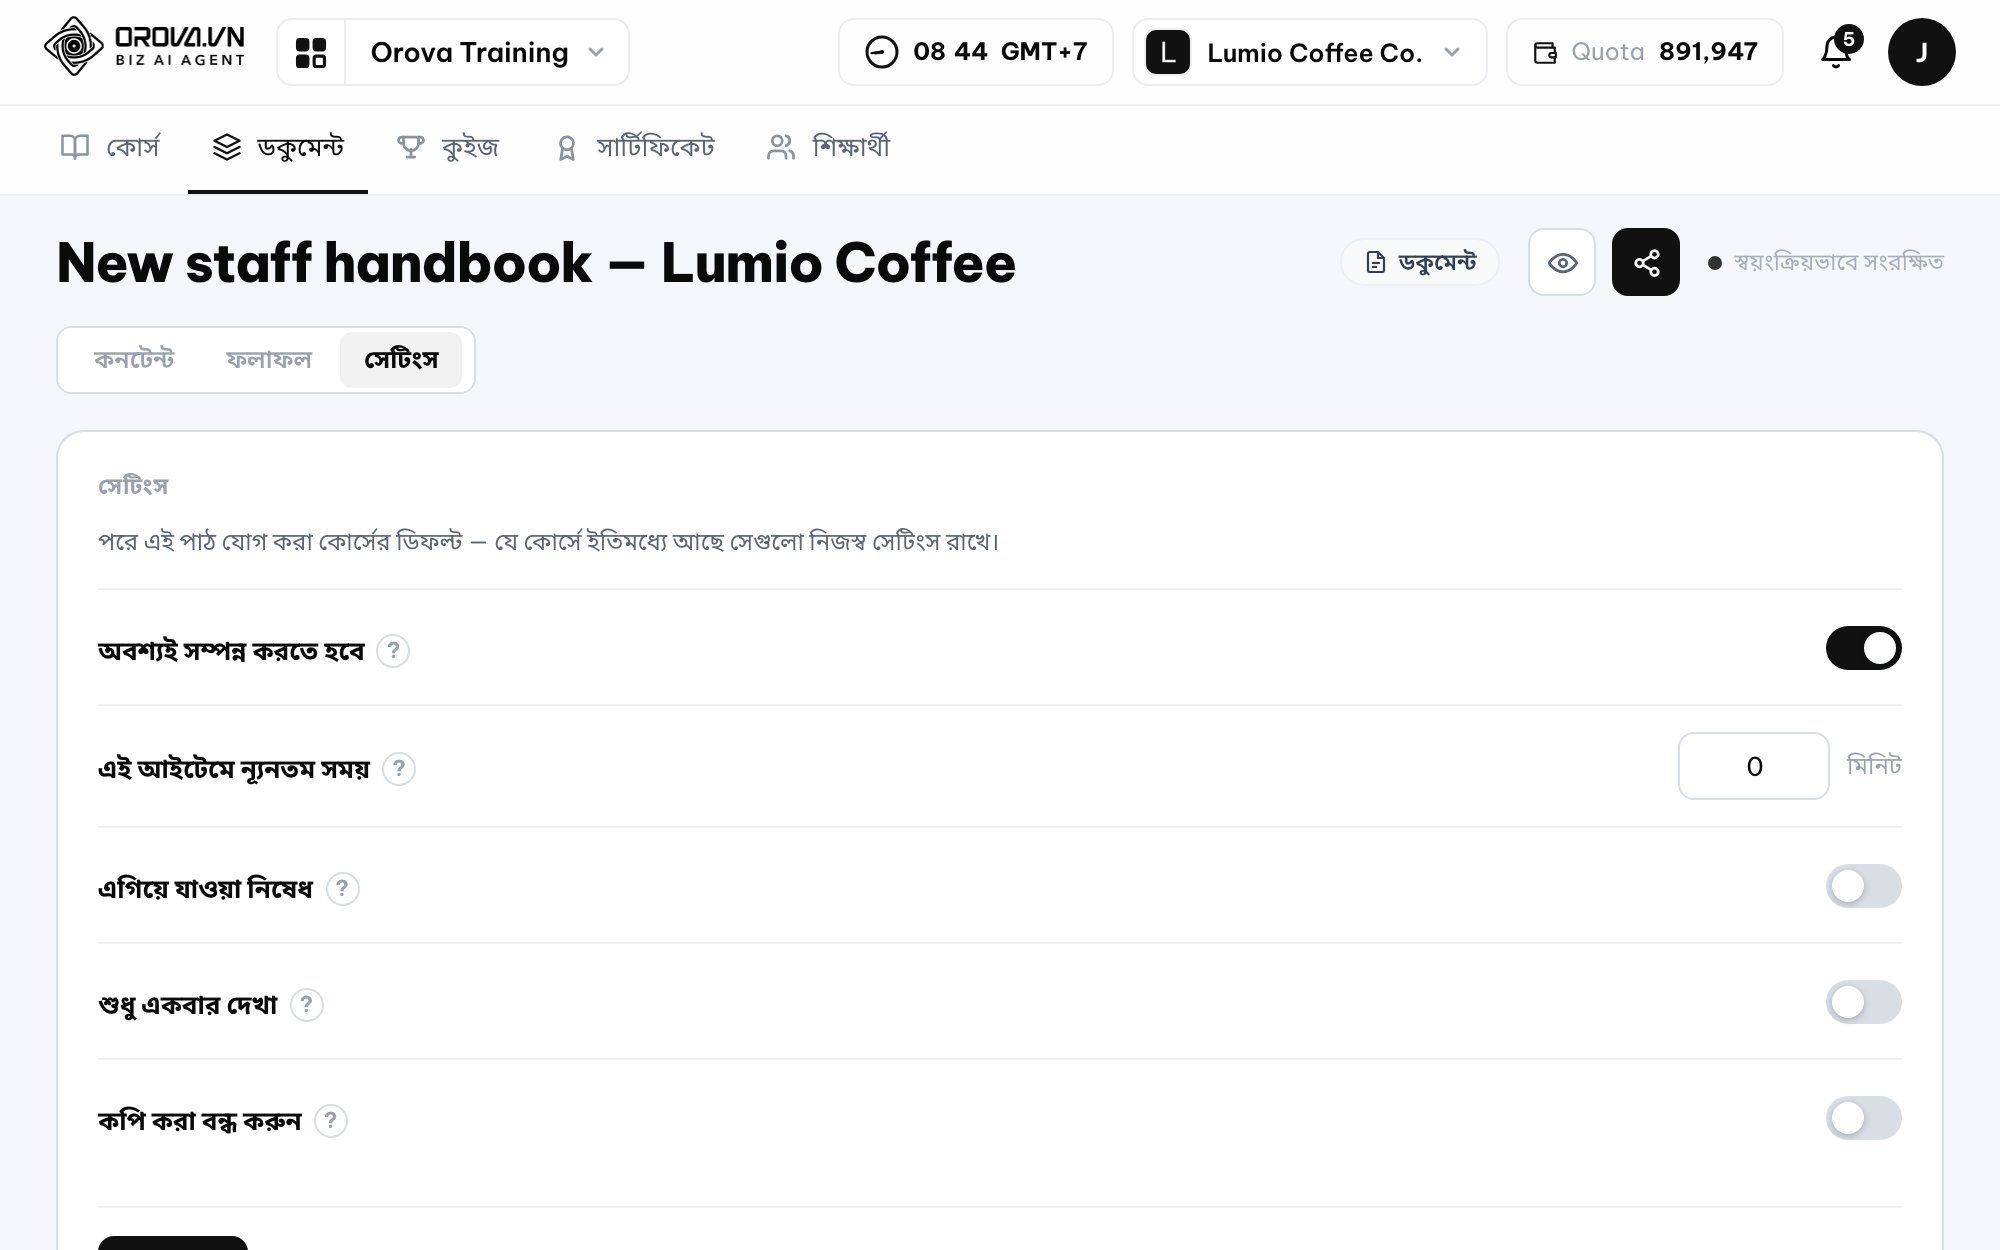The width and height of the screenshot is (2000, 1250).
Task: Click the Quota 891,947 indicator
Action: tap(1645, 52)
